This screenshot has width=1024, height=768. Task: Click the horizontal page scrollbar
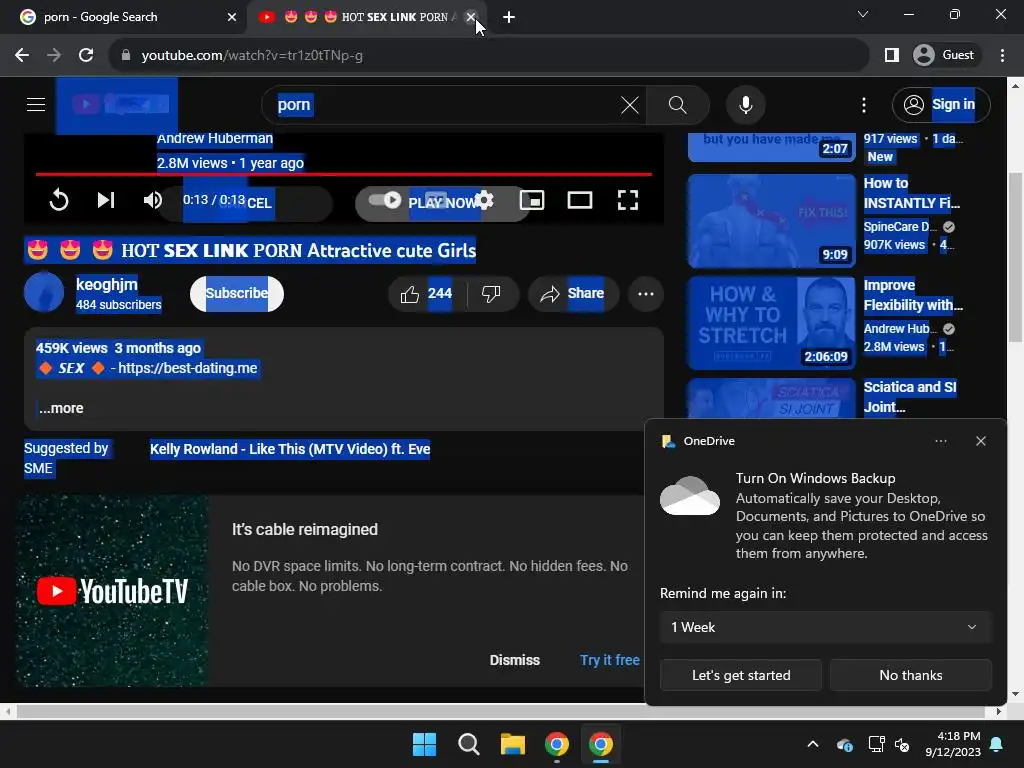click(502, 711)
